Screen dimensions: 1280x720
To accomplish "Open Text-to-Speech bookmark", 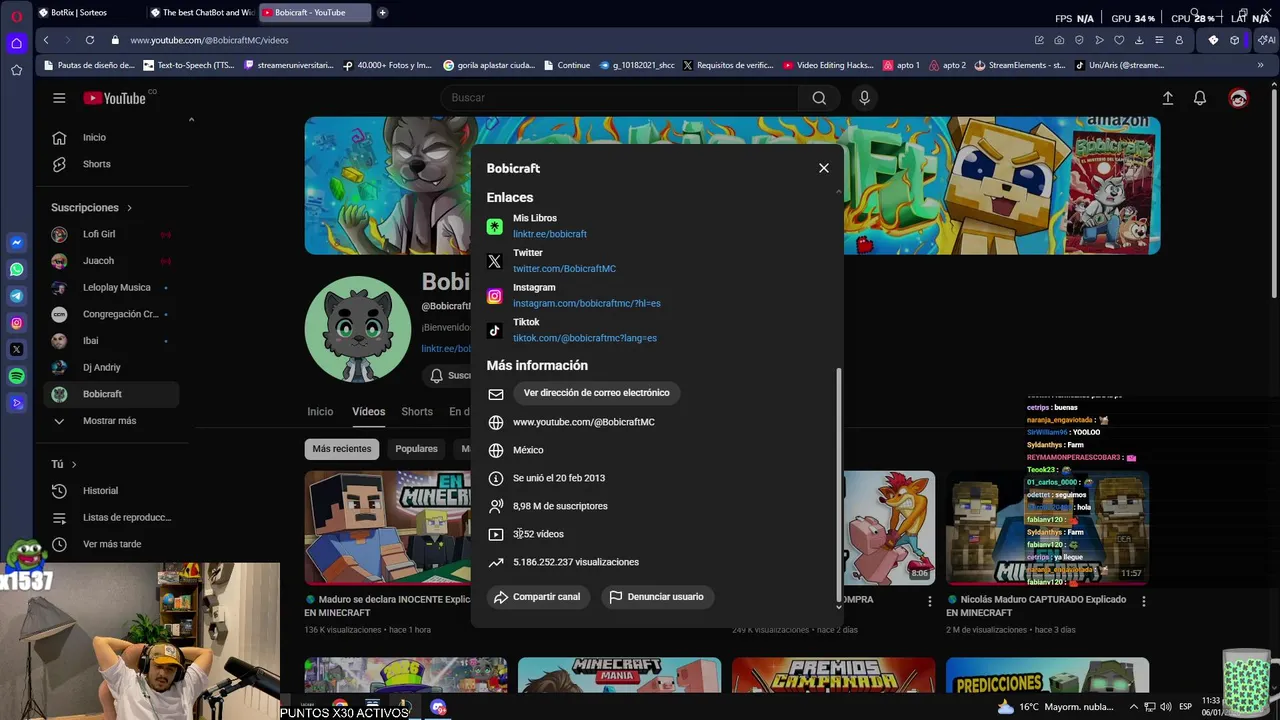I will click(x=188, y=65).
